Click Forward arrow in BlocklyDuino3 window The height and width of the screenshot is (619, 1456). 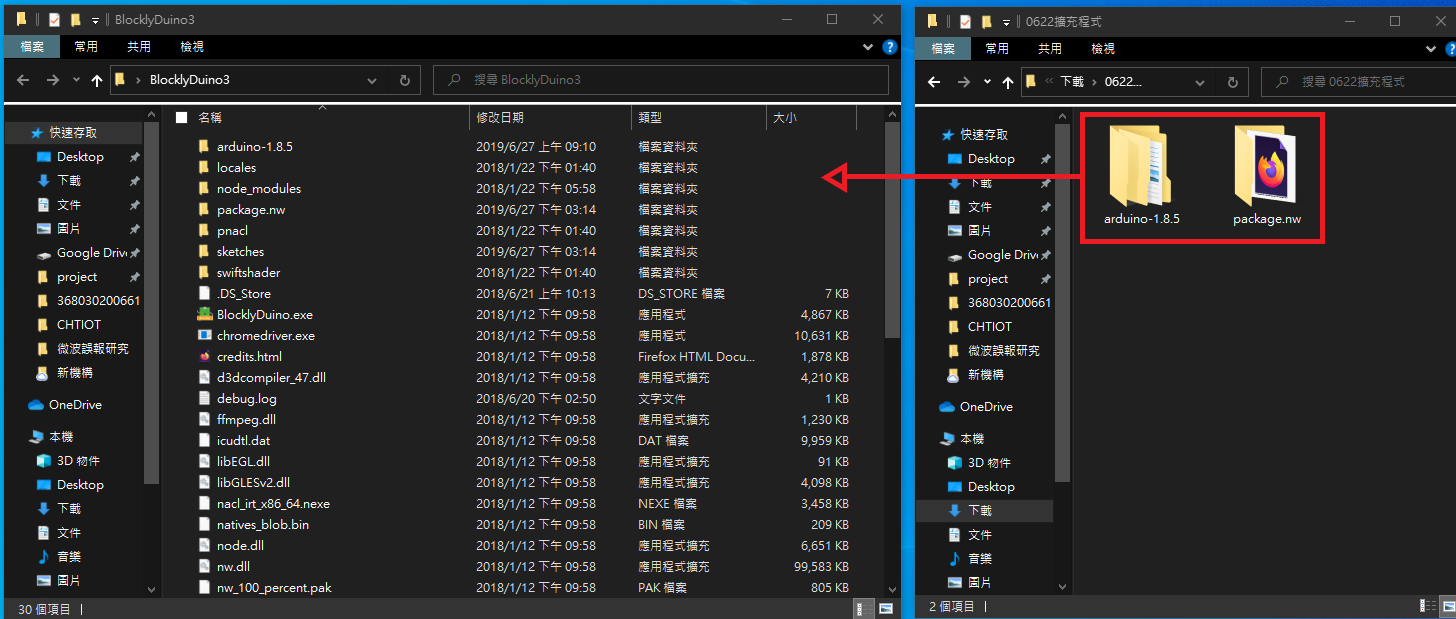52,80
